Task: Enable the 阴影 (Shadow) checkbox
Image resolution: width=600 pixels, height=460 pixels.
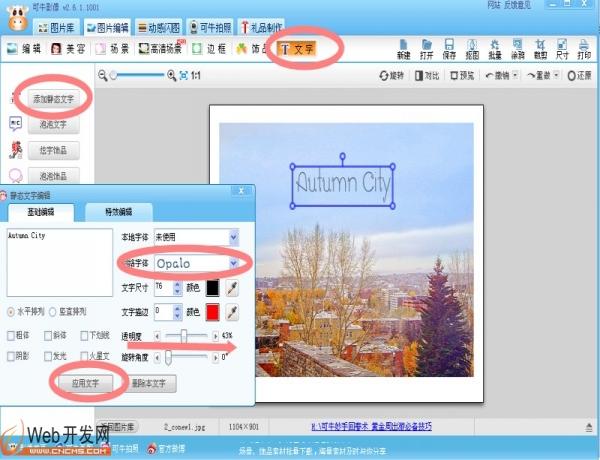Action: click(12, 354)
